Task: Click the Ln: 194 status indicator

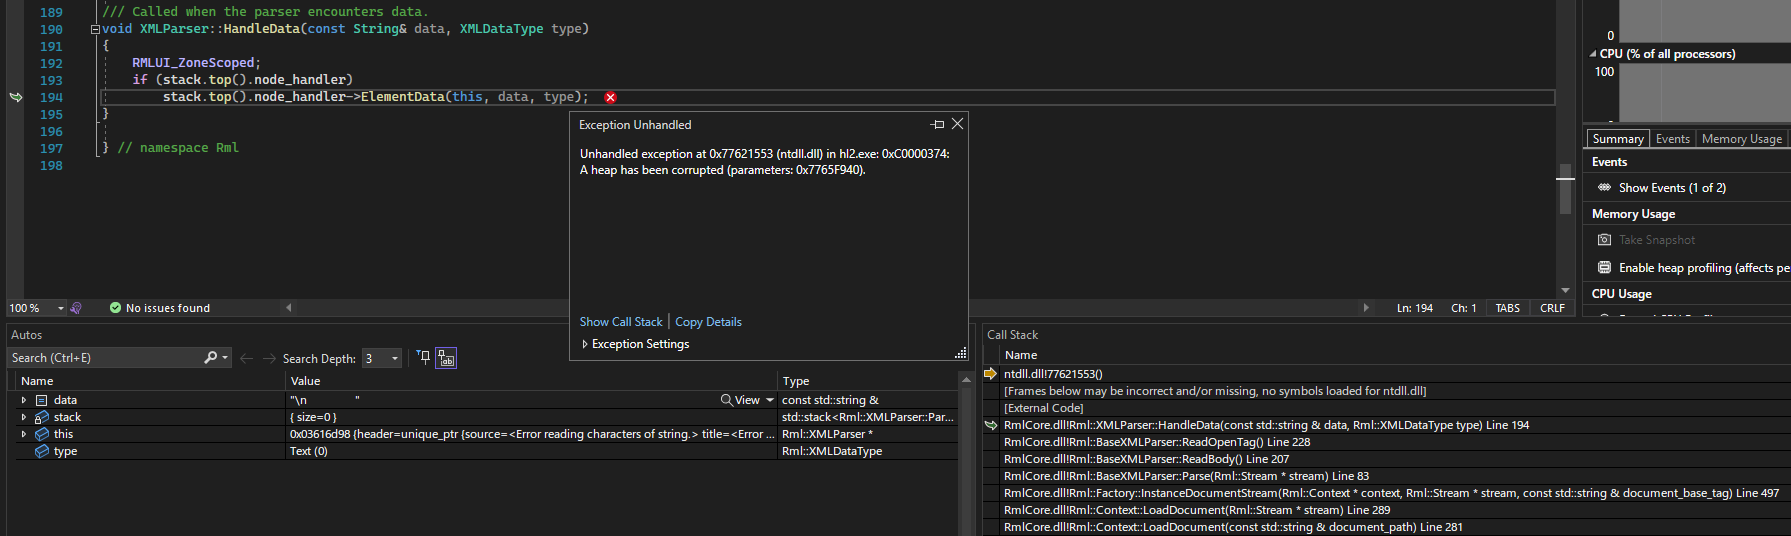Action: [x=1415, y=308]
